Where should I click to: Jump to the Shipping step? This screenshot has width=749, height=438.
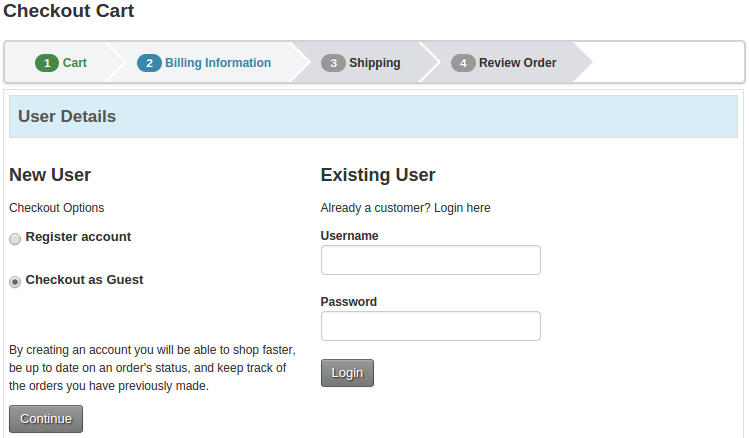point(374,63)
